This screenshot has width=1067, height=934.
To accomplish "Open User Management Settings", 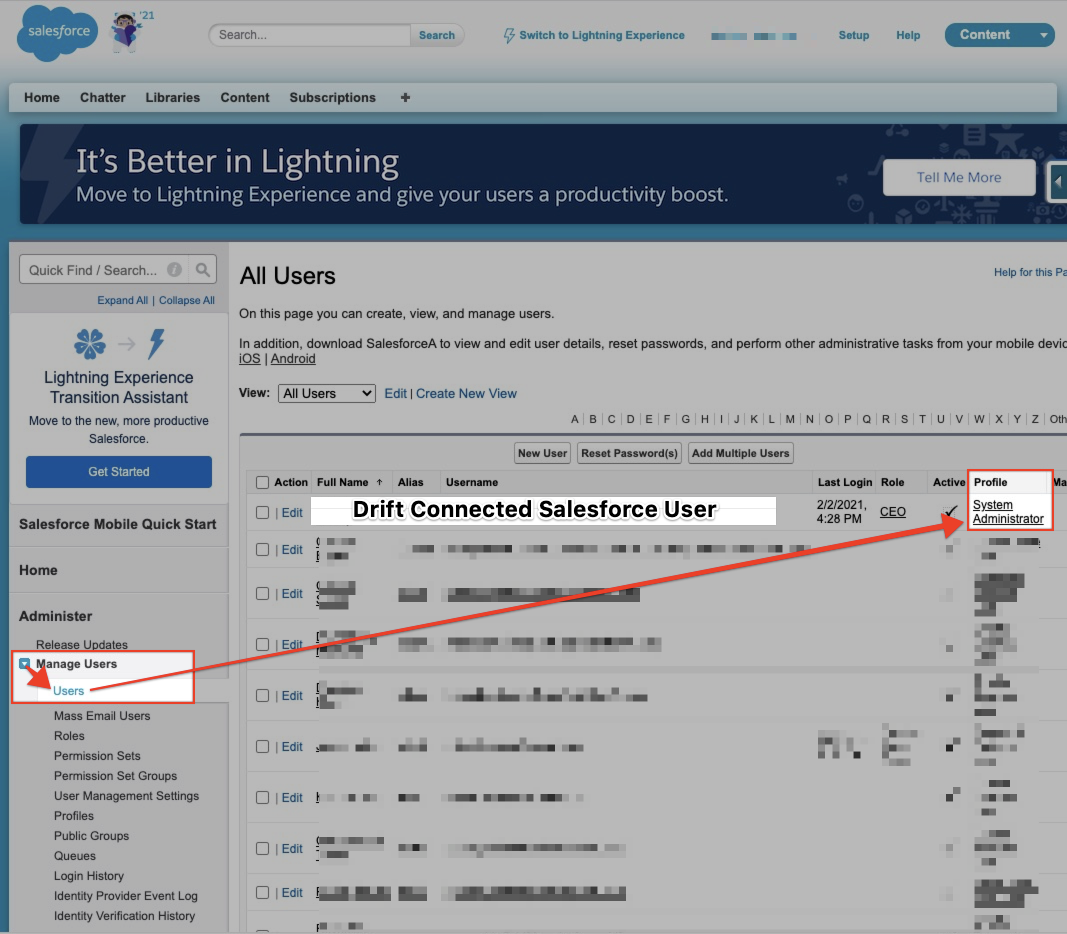I will [127, 795].
